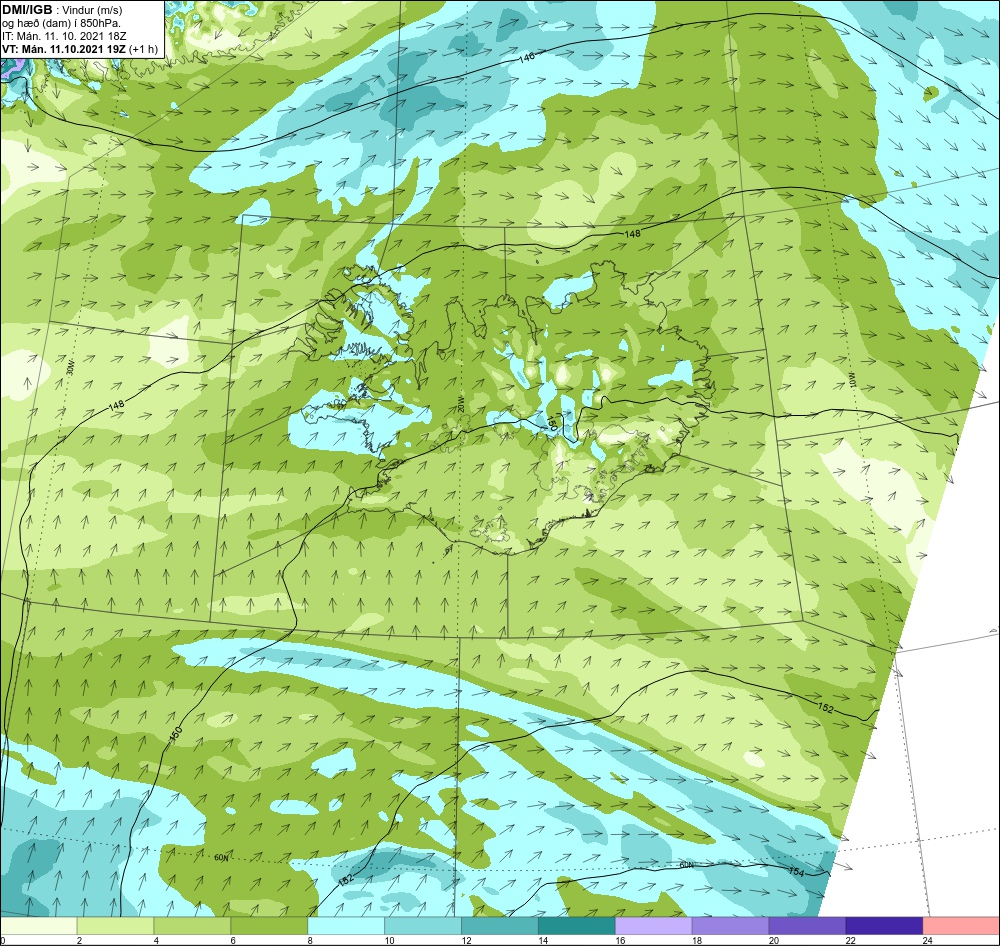Choose the 22–24 m/s dark indigo legend swatch

[885, 925]
